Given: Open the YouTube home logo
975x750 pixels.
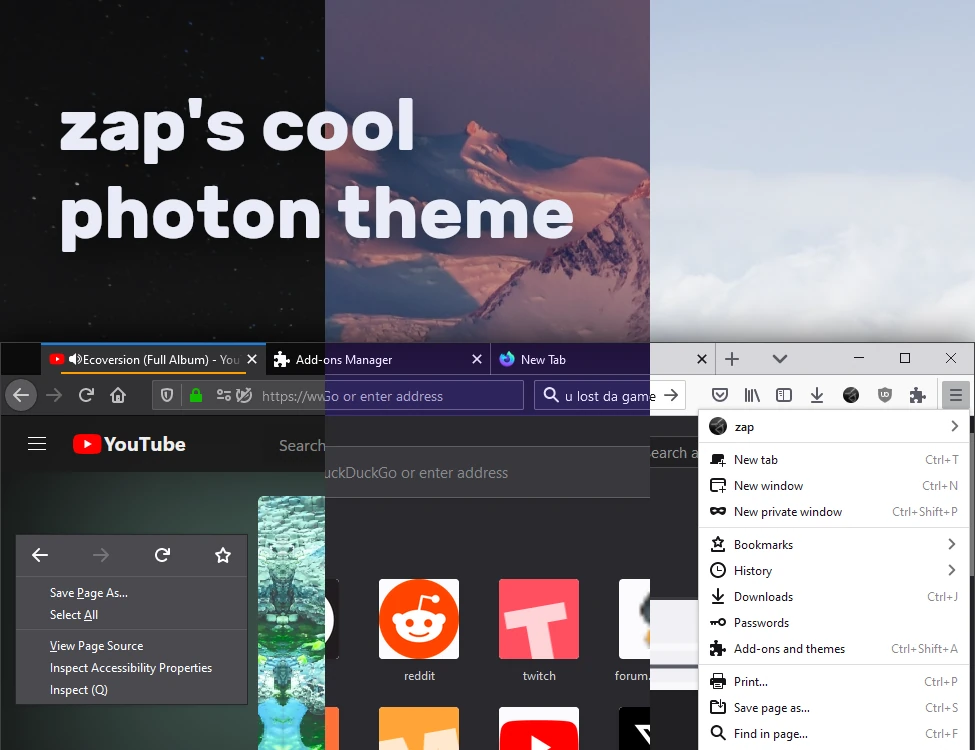Looking at the screenshot, I should 128,444.
